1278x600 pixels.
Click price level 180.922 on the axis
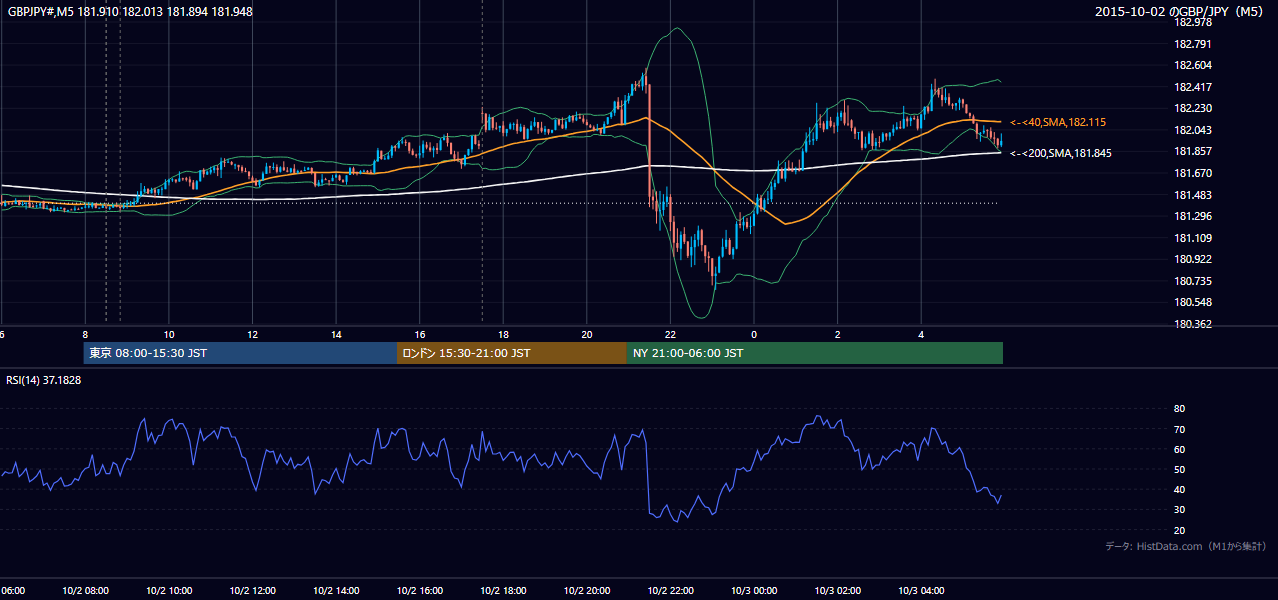coord(1193,259)
